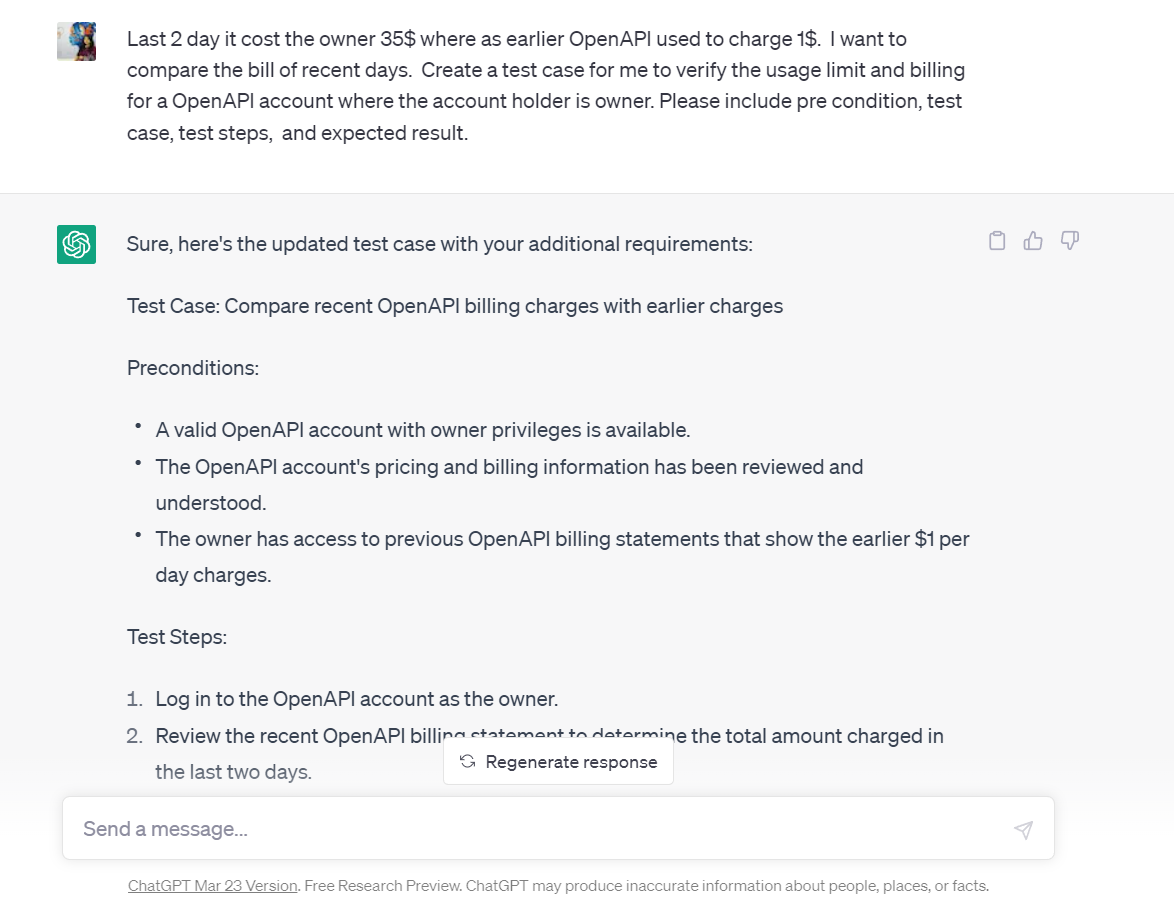This screenshot has width=1174, height=907.
Task: Click the "Regenerate response" button
Action: [x=558, y=761]
